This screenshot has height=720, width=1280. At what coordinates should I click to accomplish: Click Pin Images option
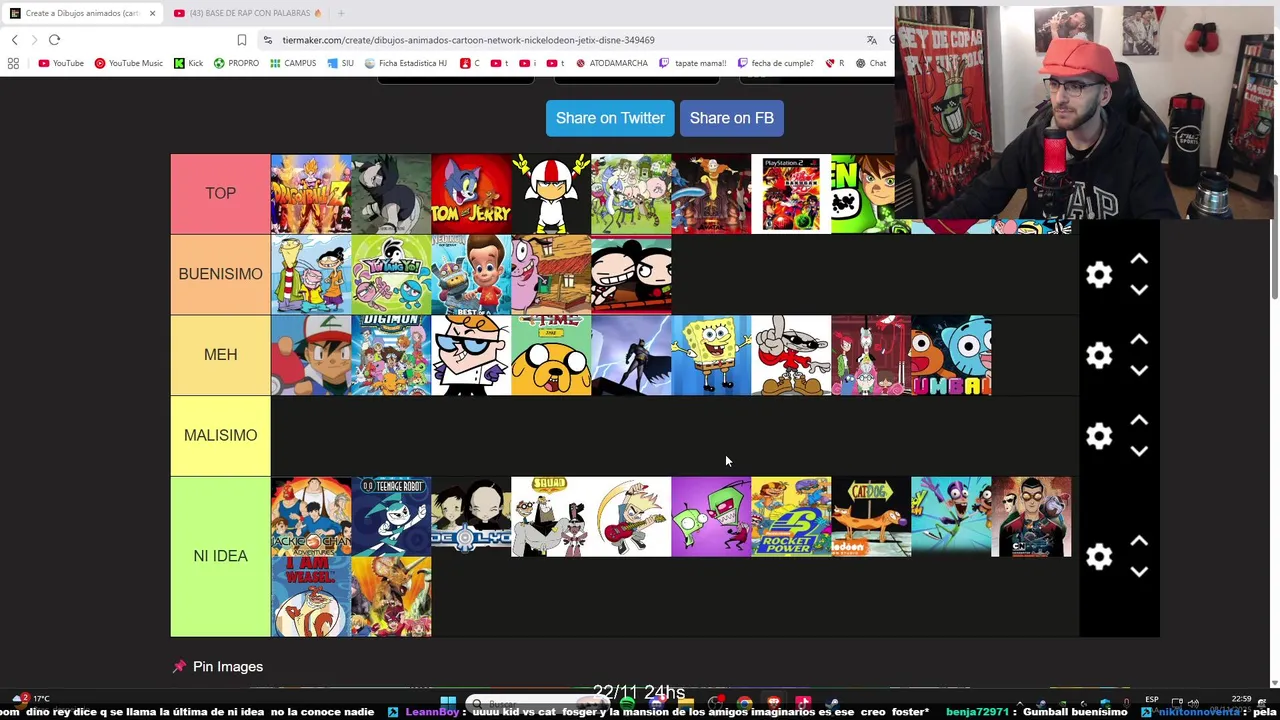218,667
